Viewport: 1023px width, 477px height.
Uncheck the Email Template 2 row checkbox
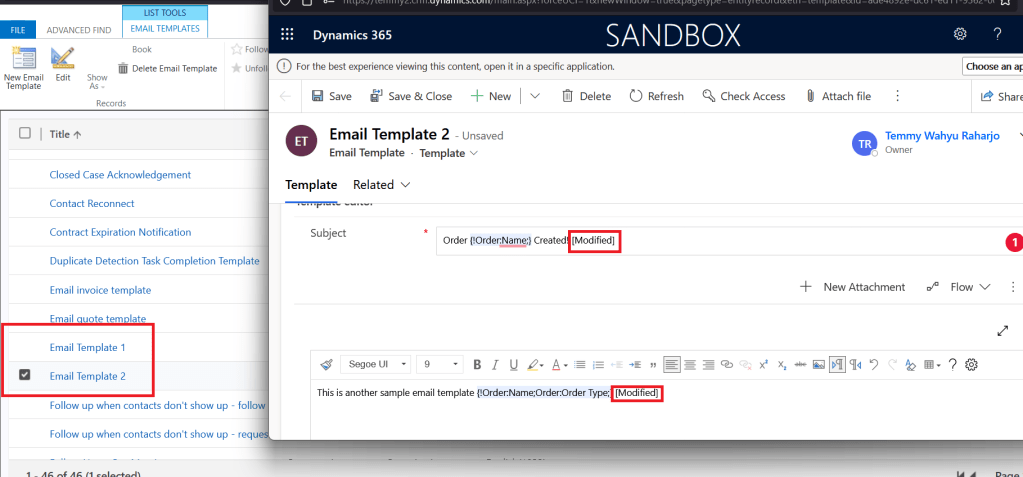(25, 375)
